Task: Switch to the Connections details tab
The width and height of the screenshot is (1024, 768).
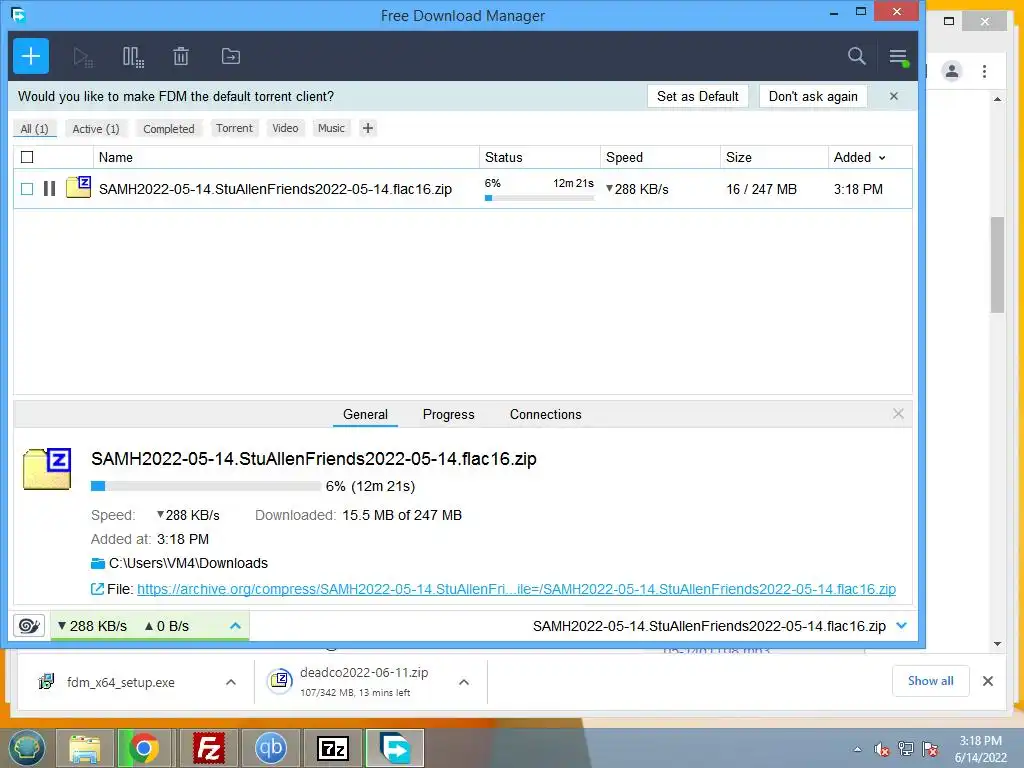Action: tap(545, 415)
